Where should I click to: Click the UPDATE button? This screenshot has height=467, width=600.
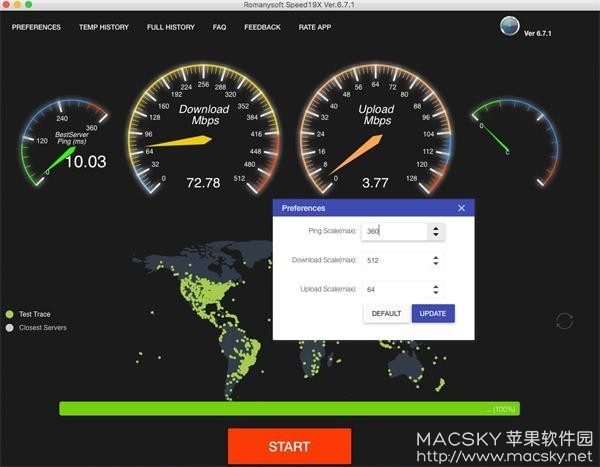coord(433,314)
